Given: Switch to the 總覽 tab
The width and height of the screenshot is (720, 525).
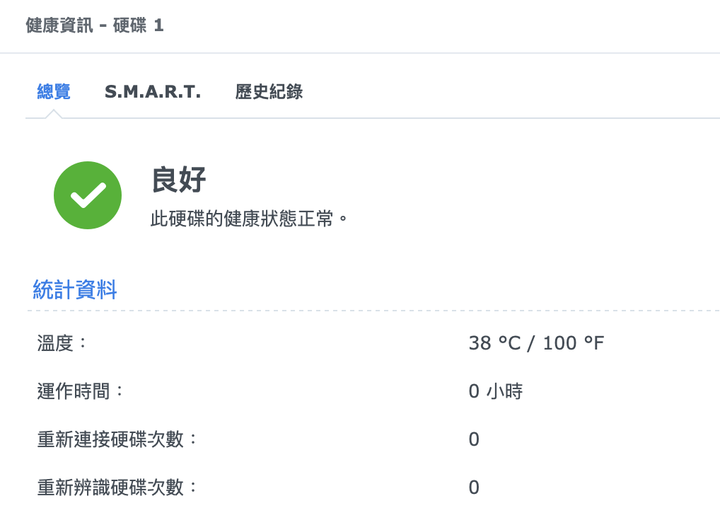Looking at the screenshot, I should 54,91.
